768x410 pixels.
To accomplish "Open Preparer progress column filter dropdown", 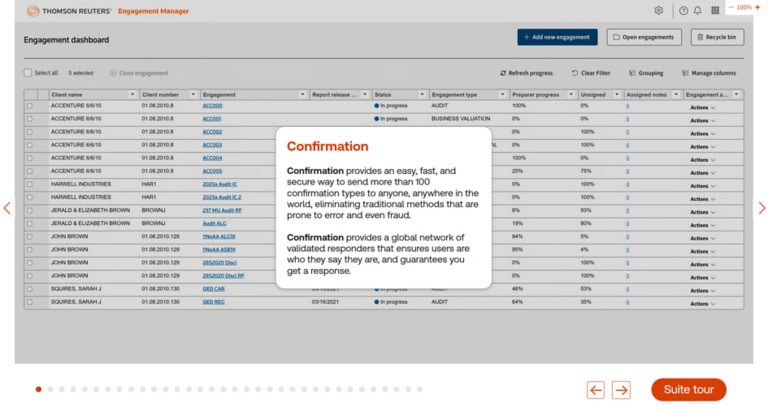I will pos(571,95).
